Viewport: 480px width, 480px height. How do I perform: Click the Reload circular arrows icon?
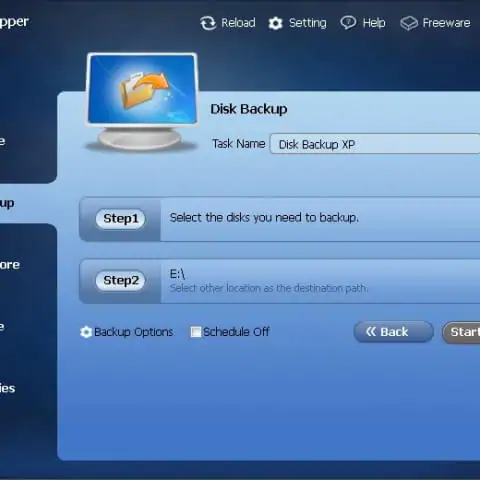[208, 23]
